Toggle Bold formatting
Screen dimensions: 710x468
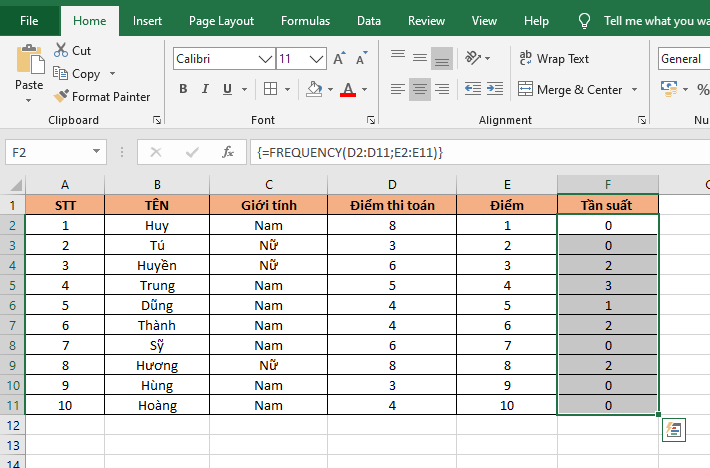(x=183, y=90)
